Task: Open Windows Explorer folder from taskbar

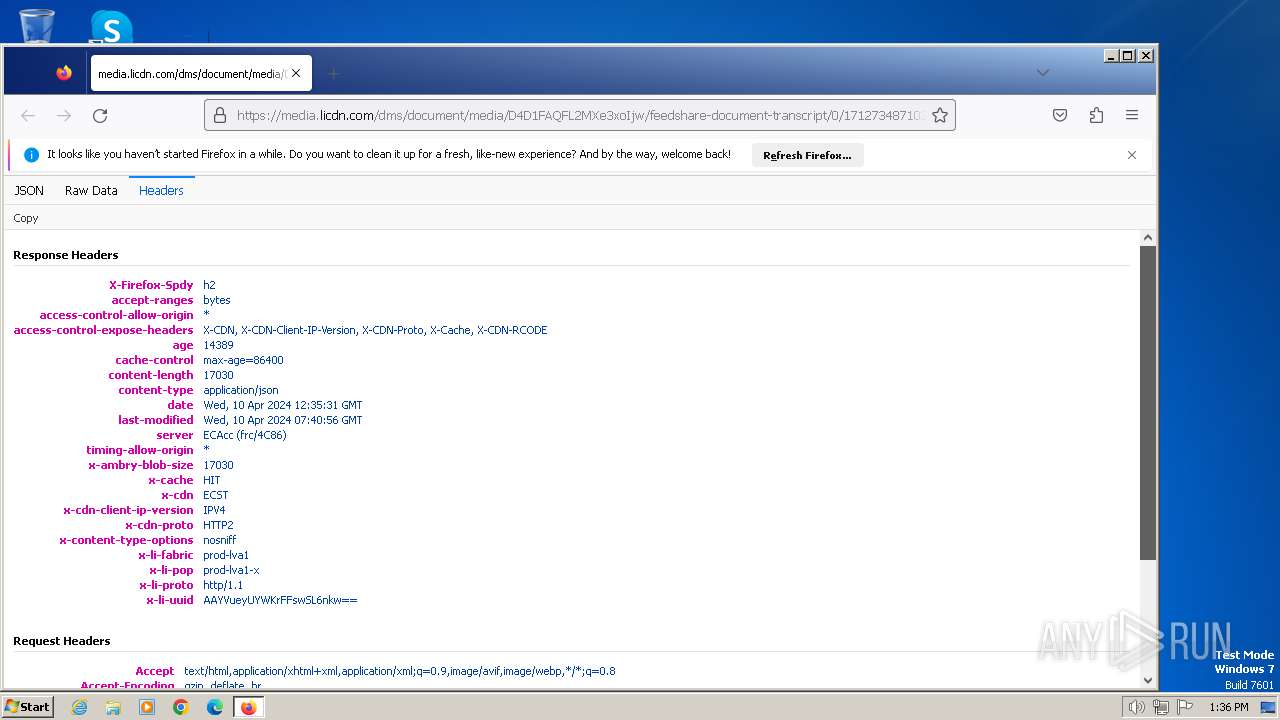Action: coord(113,707)
